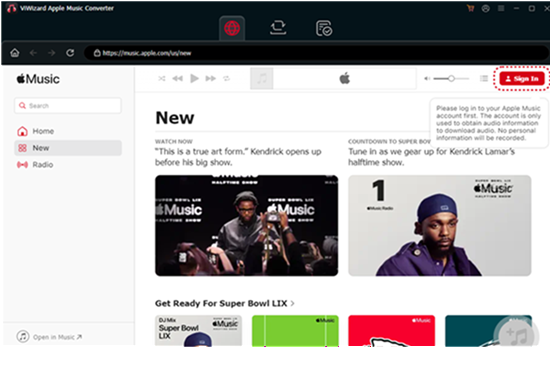This screenshot has height=376, width=550.
Task: Open the globe browser tab icon
Action: [x=232, y=28]
